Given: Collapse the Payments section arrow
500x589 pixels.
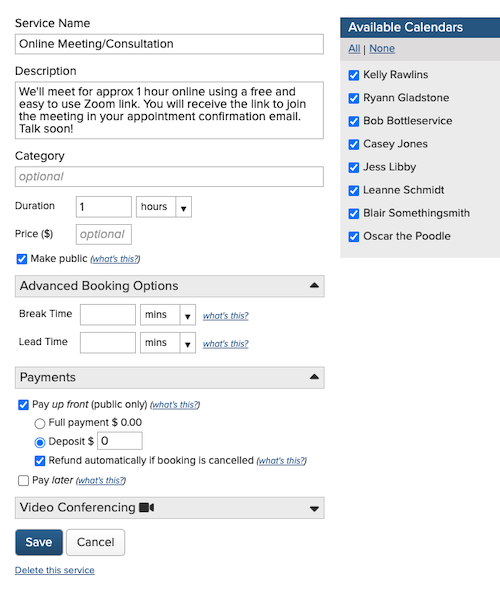Looking at the screenshot, I should (314, 377).
